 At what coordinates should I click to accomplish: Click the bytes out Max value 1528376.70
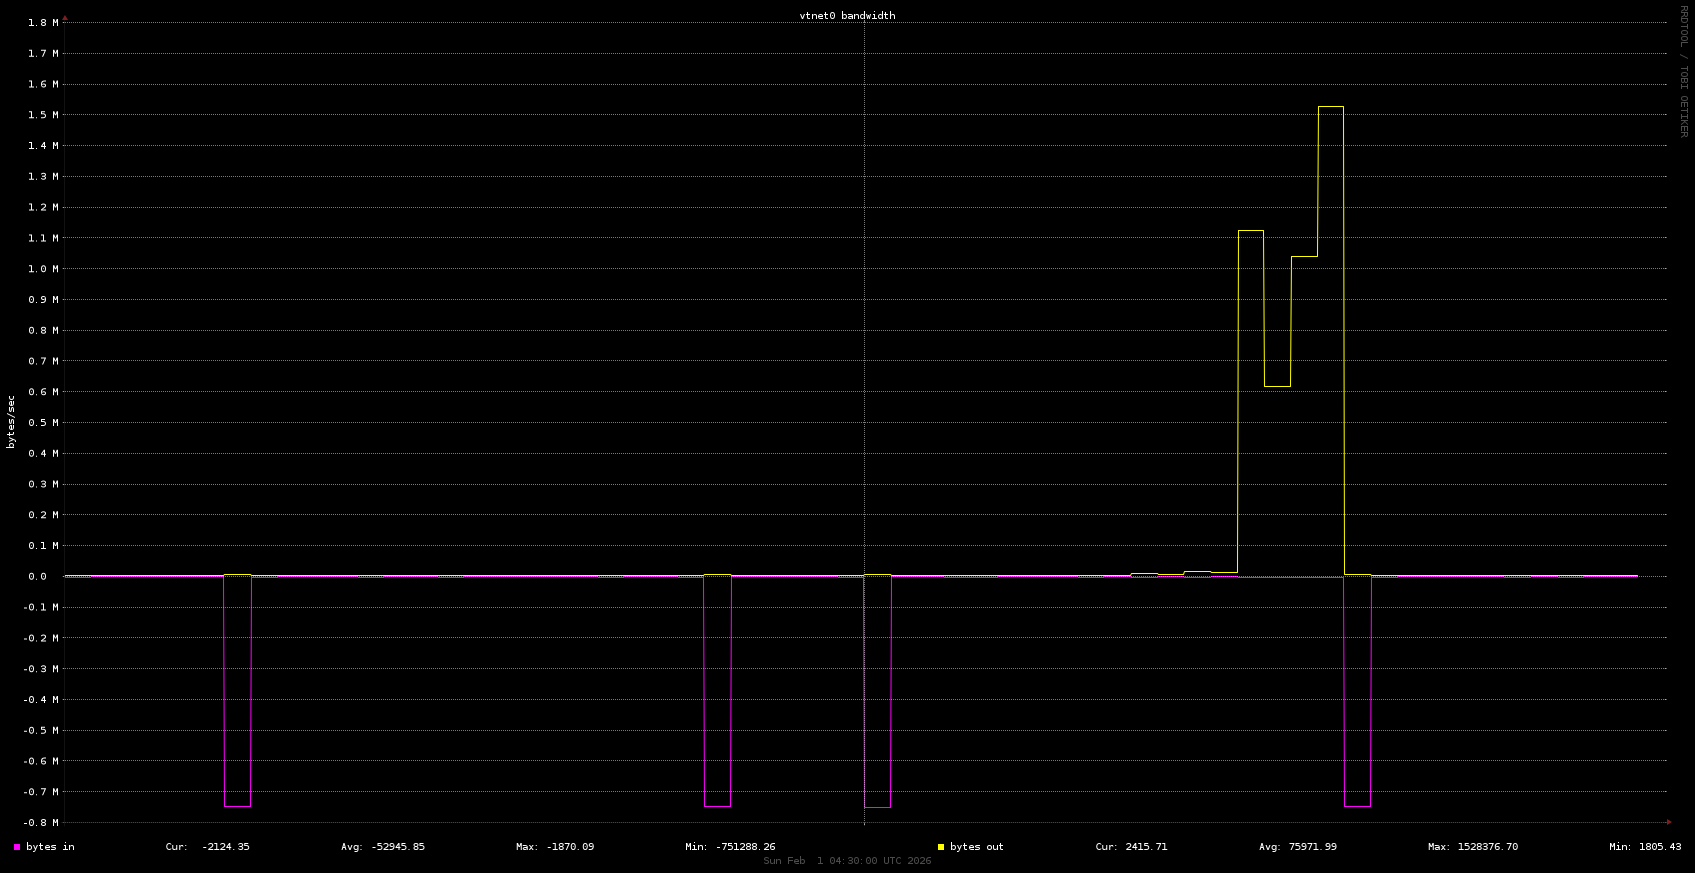click(1486, 847)
